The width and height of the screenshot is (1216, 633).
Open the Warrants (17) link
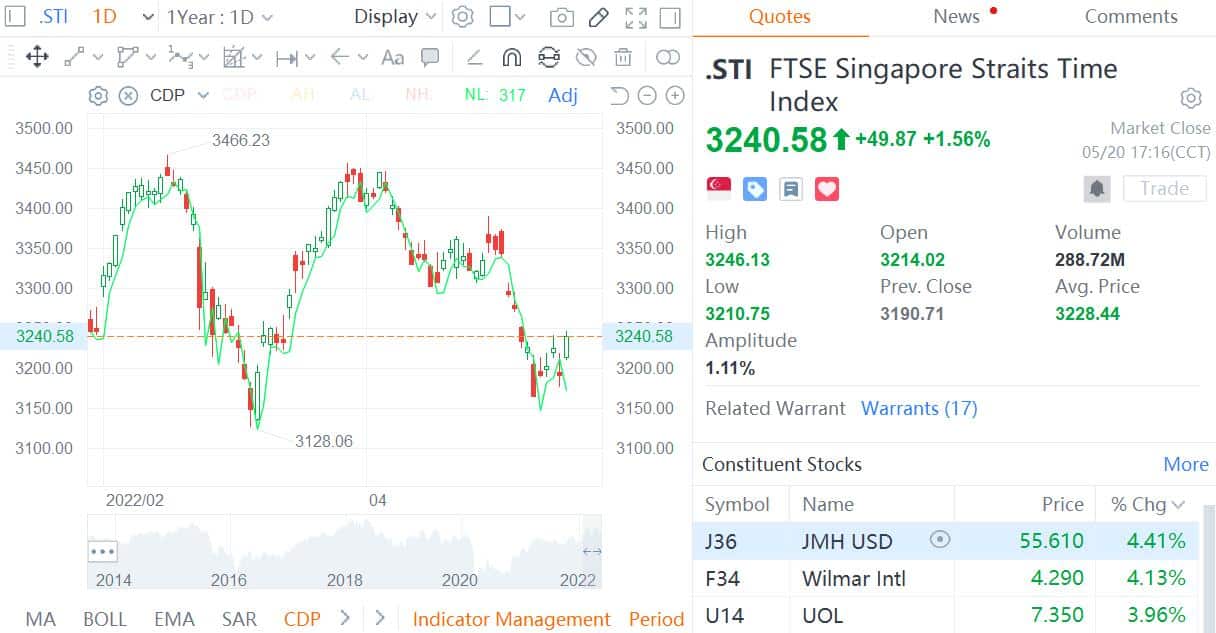919,408
